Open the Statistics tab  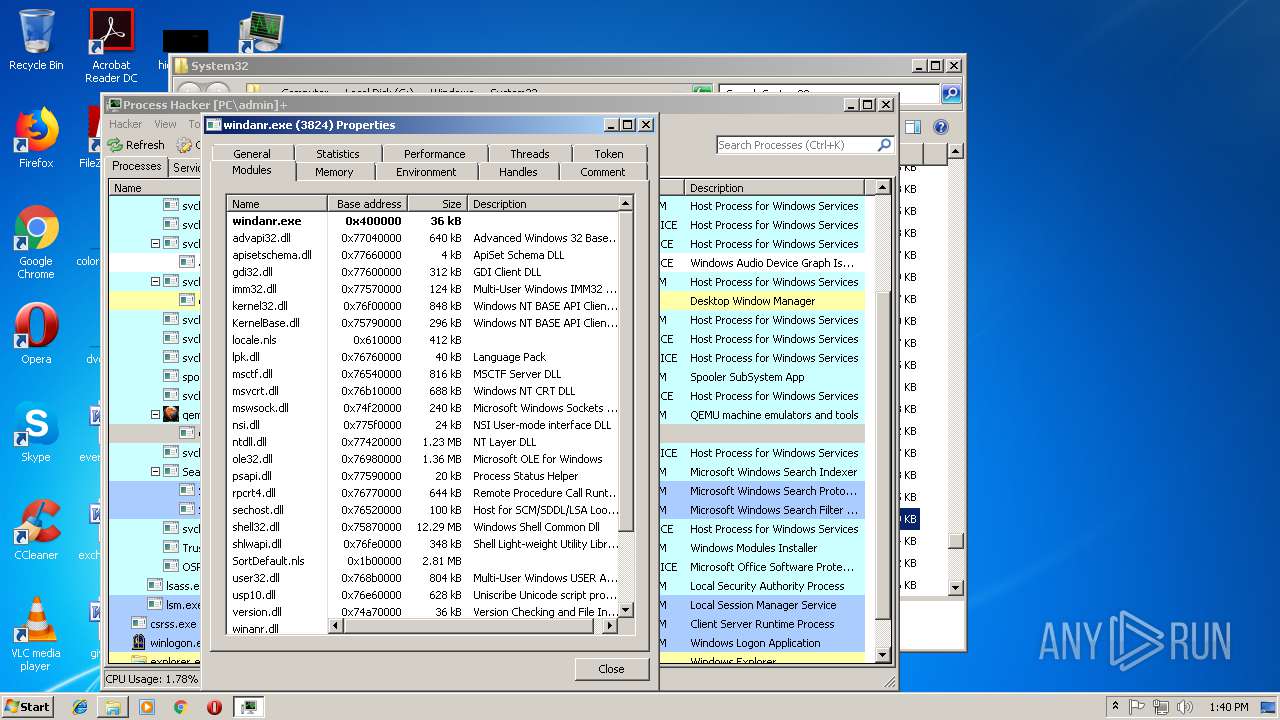pos(338,154)
